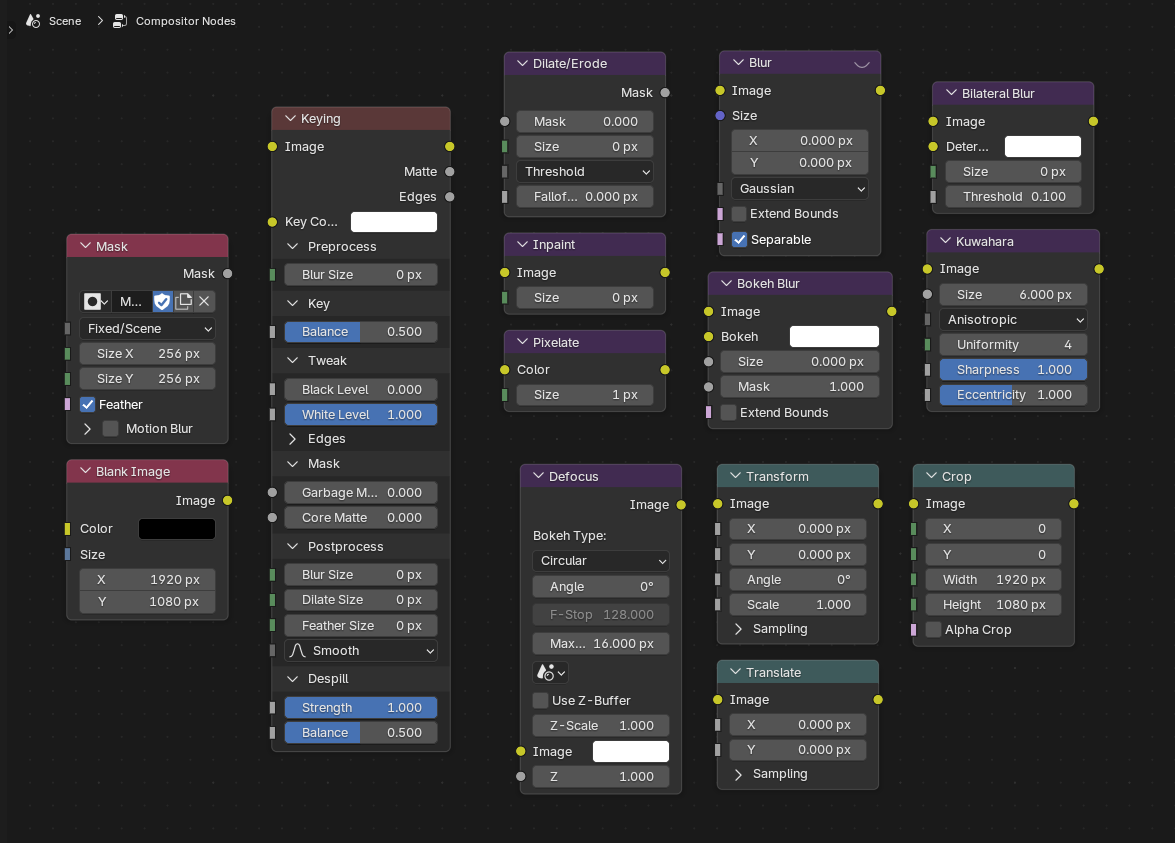Click Inpaint node Image output socket

[x=665, y=273]
